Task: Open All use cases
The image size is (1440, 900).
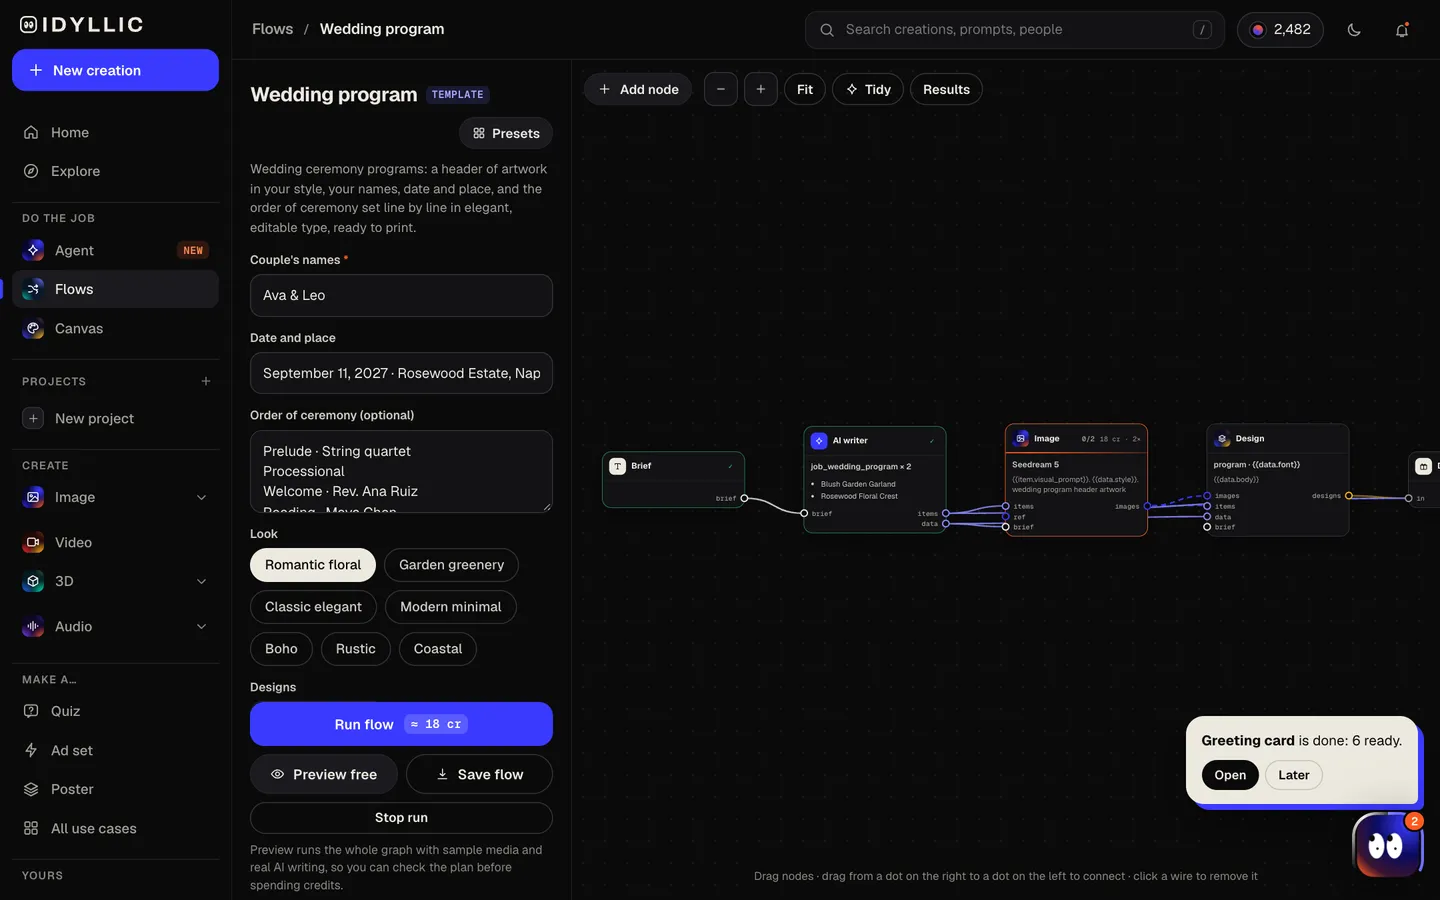Action: pos(115,828)
